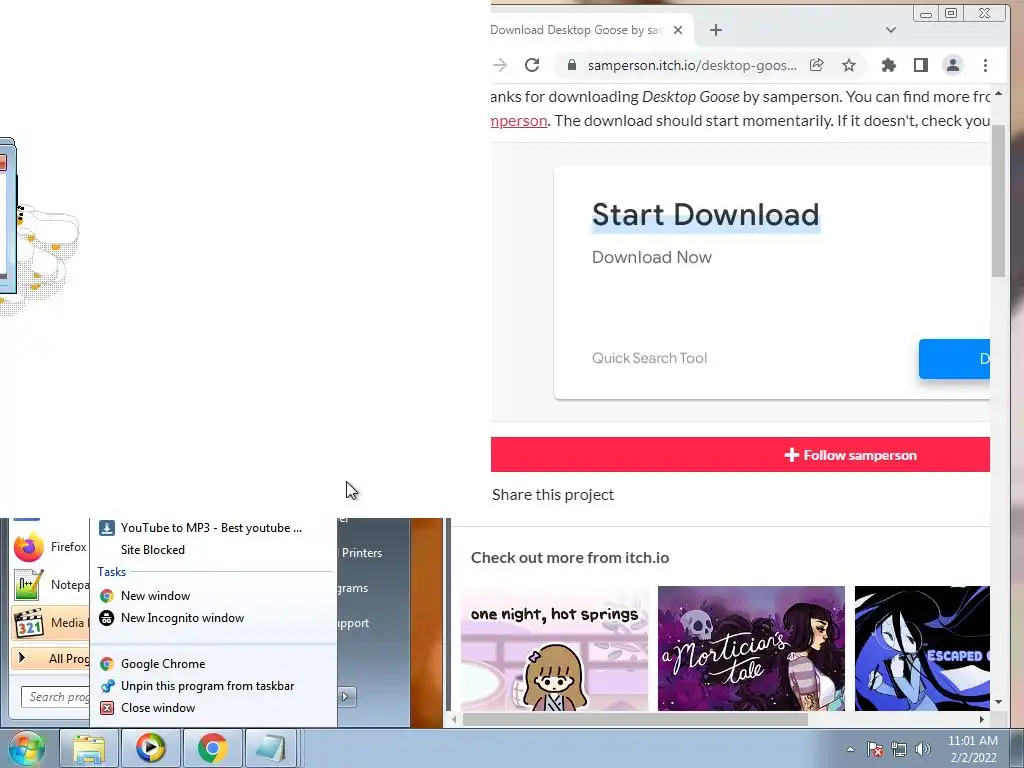Open a new tab with plus button
The height and width of the screenshot is (768, 1024).
[716, 30]
